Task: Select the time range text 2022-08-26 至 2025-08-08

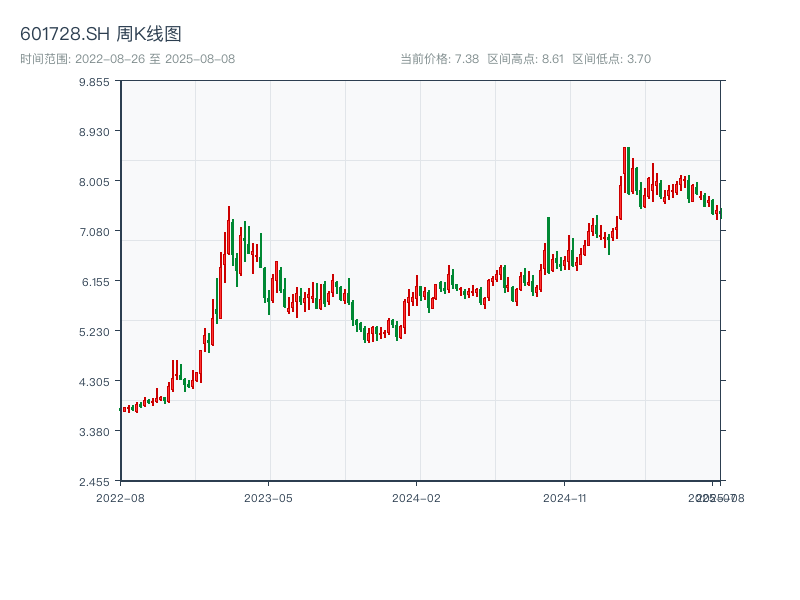Action: click(155, 59)
